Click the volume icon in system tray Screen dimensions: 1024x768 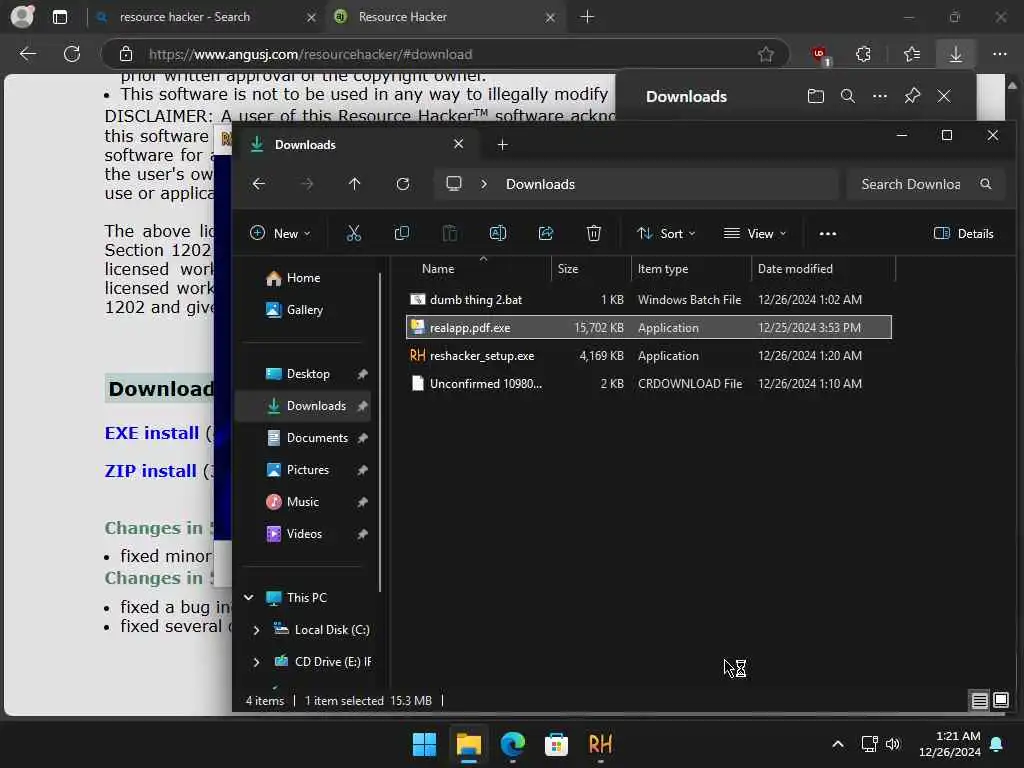pos(892,744)
